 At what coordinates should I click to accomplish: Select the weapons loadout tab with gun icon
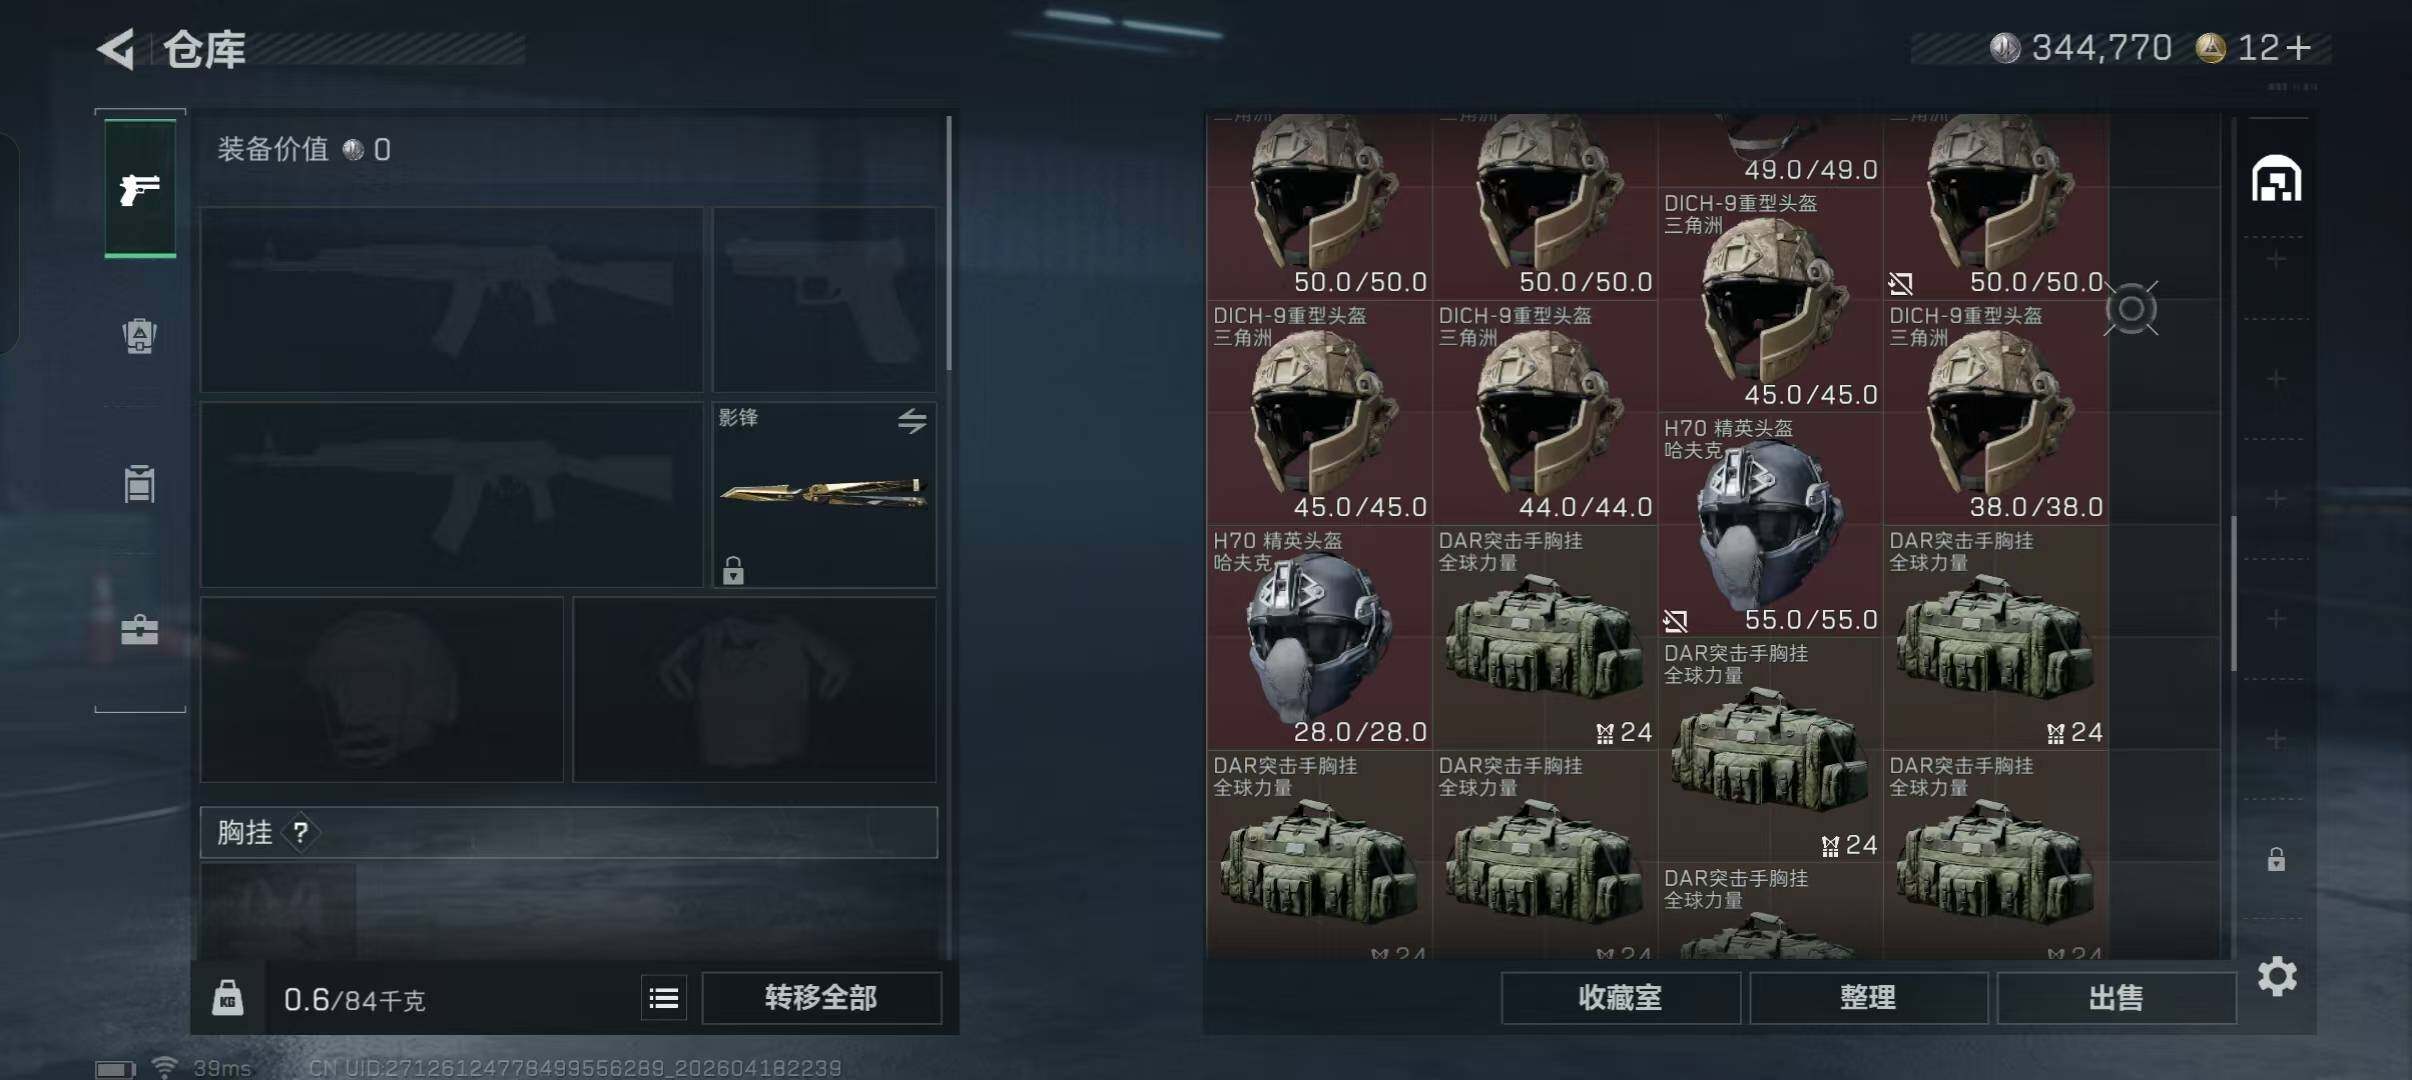140,188
